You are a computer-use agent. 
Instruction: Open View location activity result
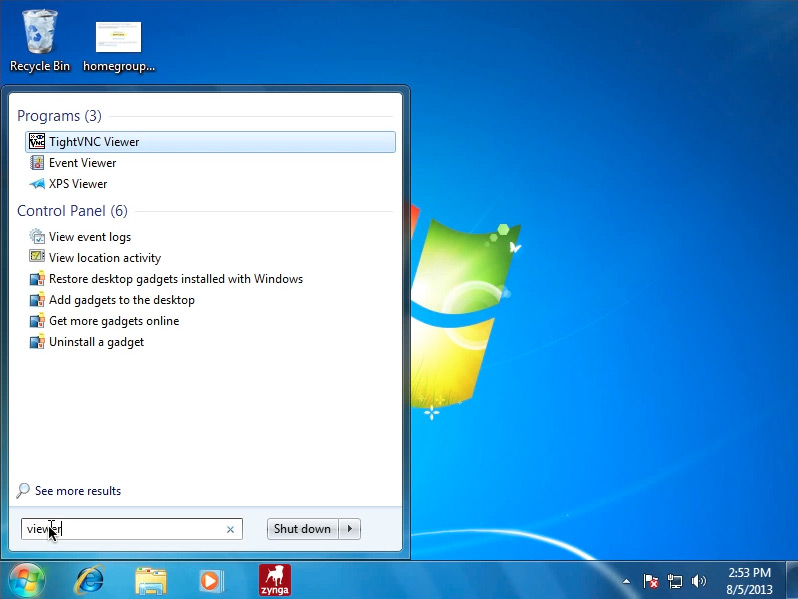coord(105,258)
